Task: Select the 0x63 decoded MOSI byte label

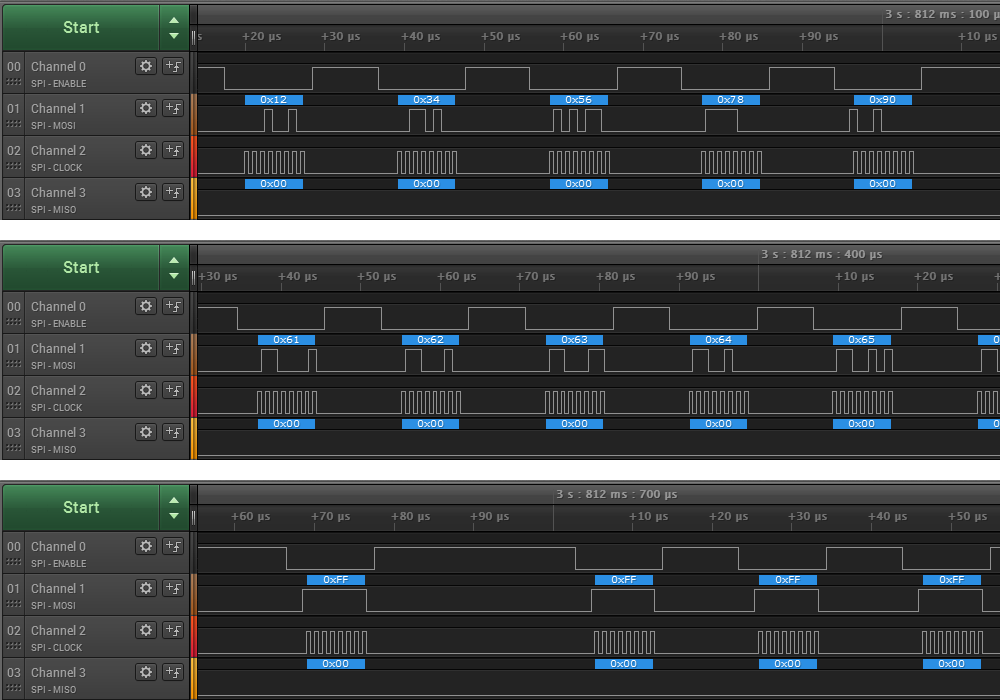Action: coord(574,340)
